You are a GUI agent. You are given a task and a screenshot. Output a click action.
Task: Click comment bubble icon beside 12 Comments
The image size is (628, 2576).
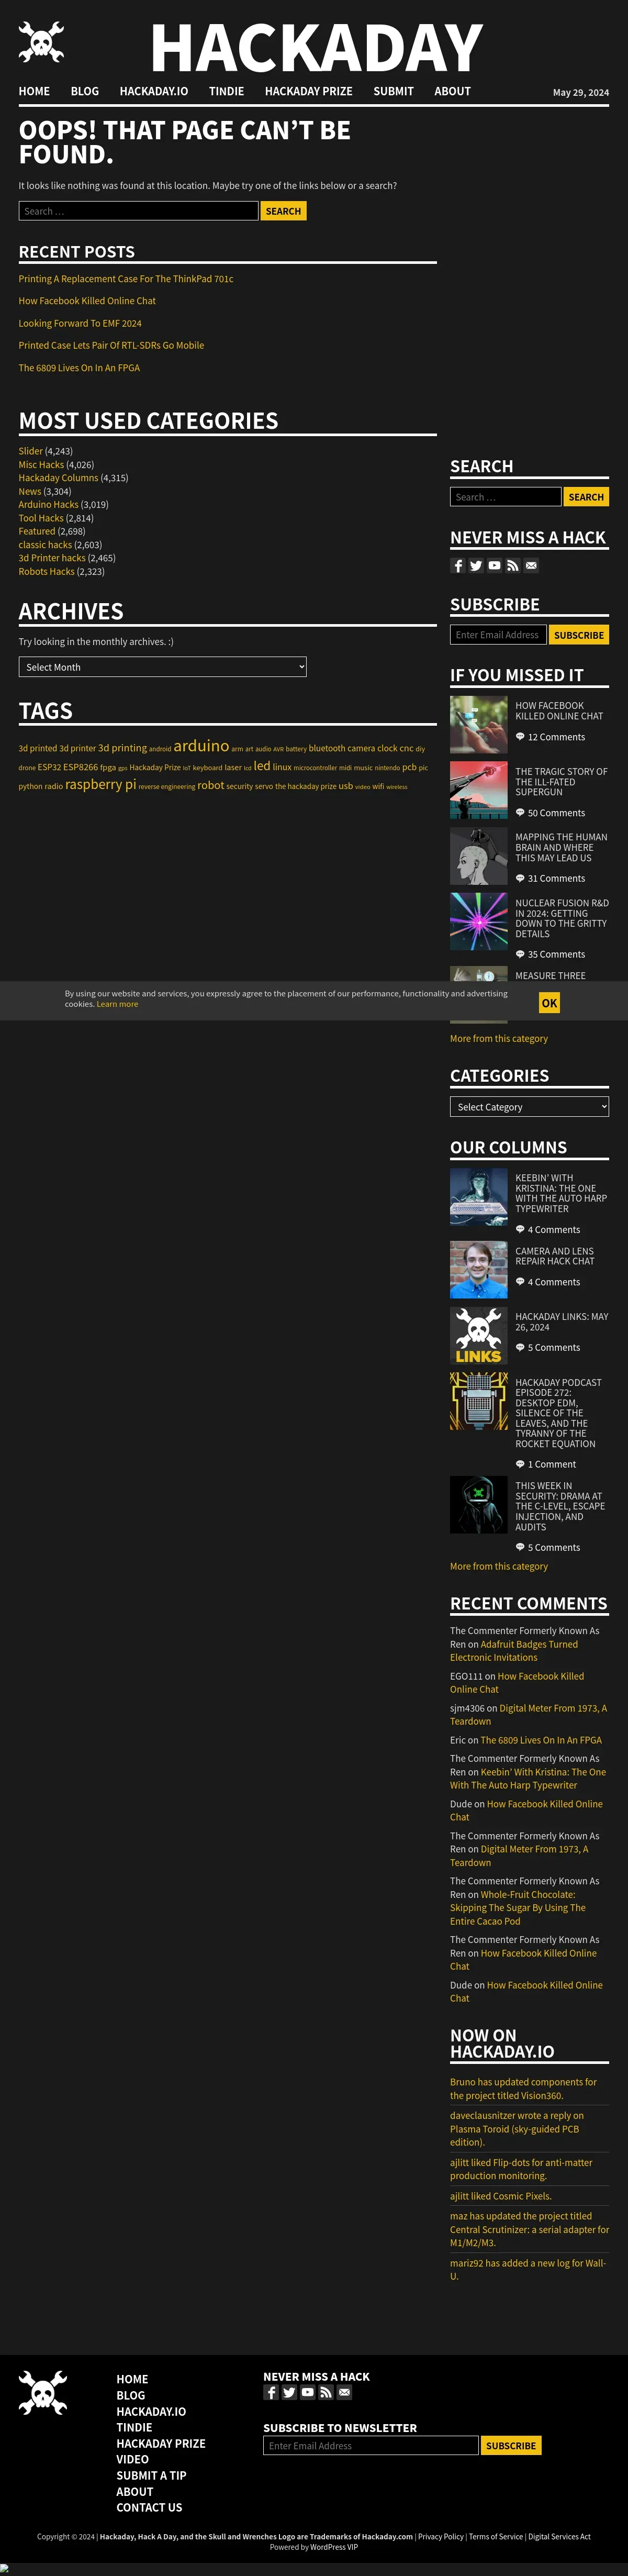tap(520, 737)
